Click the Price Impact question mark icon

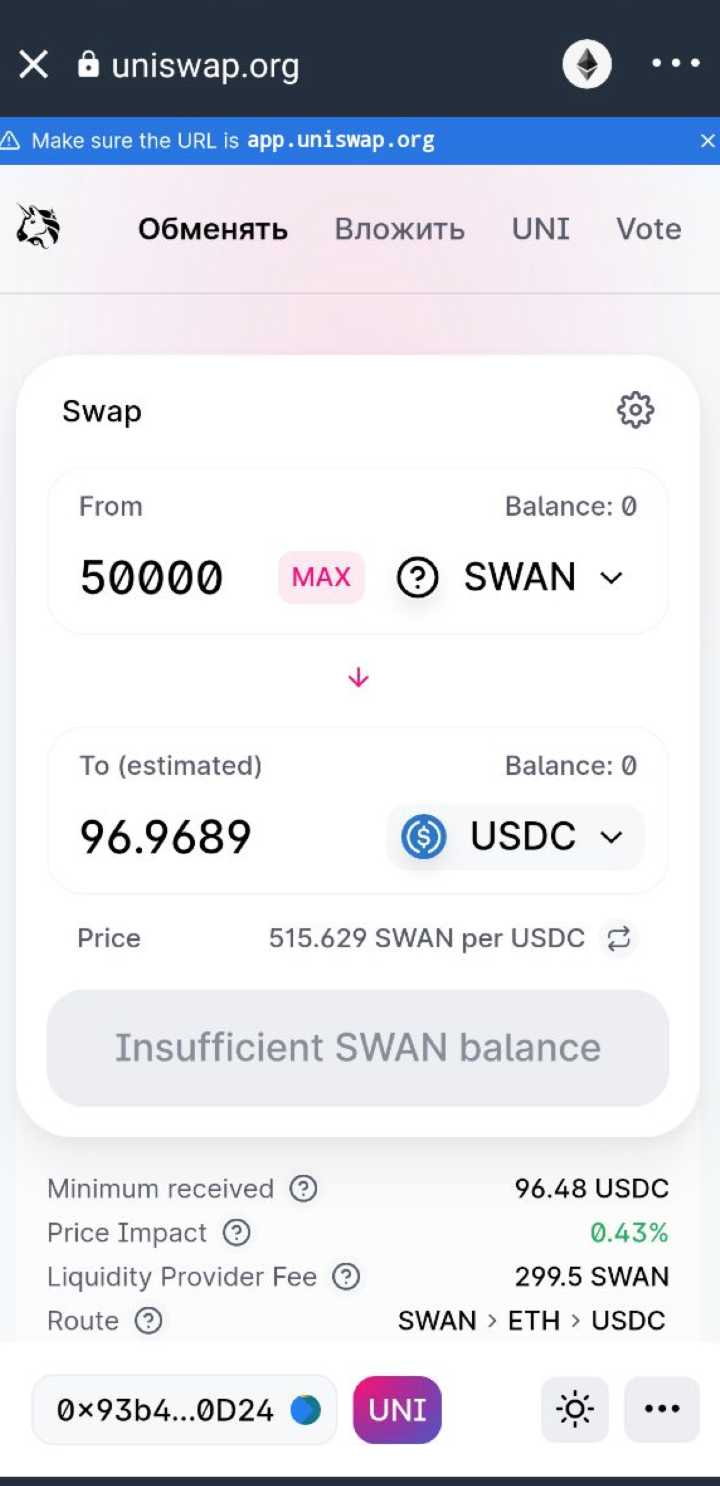(x=236, y=1232)
